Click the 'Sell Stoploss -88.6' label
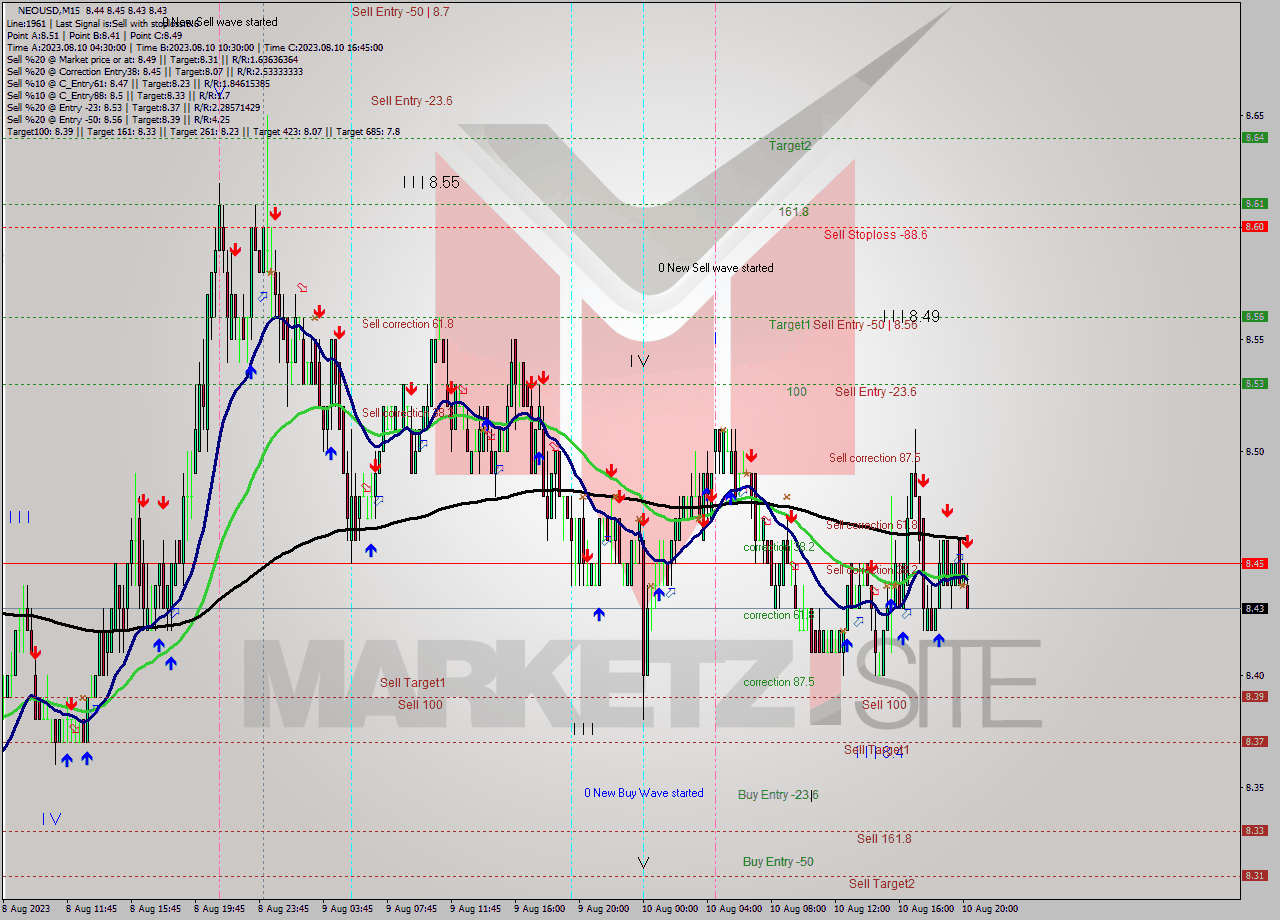The height and width of the screenshot is (920, 1280). (x=876, y=234)
